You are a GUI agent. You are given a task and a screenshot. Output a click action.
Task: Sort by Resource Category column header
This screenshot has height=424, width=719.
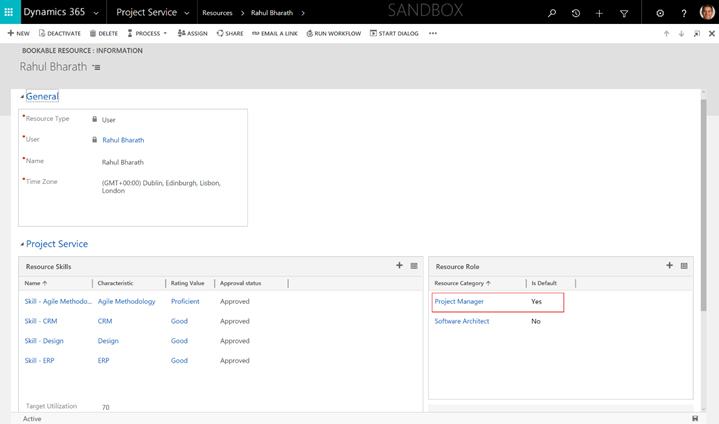tap(463, 283)
